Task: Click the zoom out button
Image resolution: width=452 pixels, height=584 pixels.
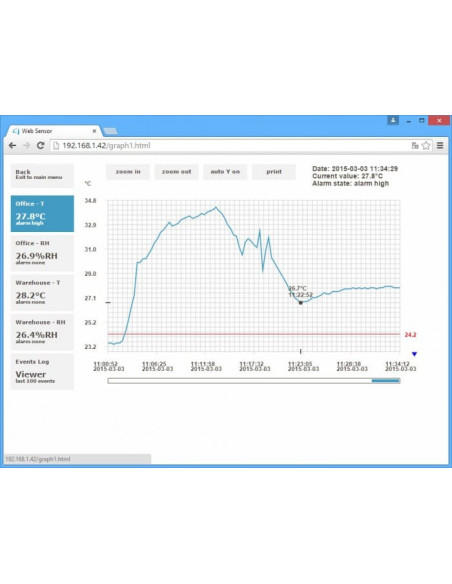Action: (x=176, y=172)
